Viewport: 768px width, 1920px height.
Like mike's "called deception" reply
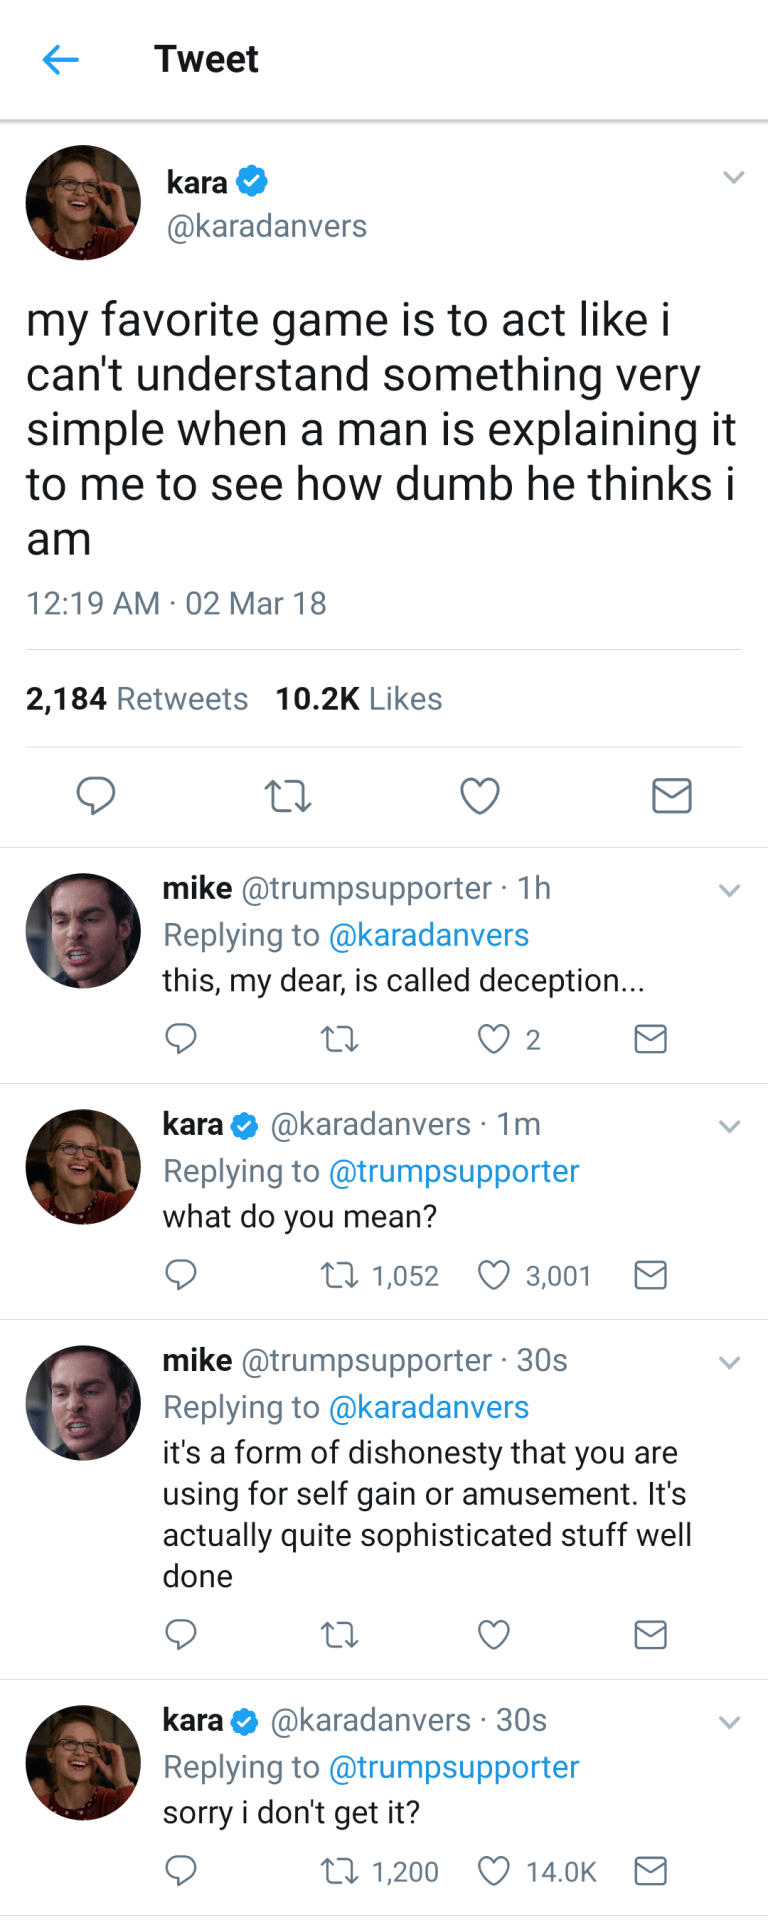494,1039
